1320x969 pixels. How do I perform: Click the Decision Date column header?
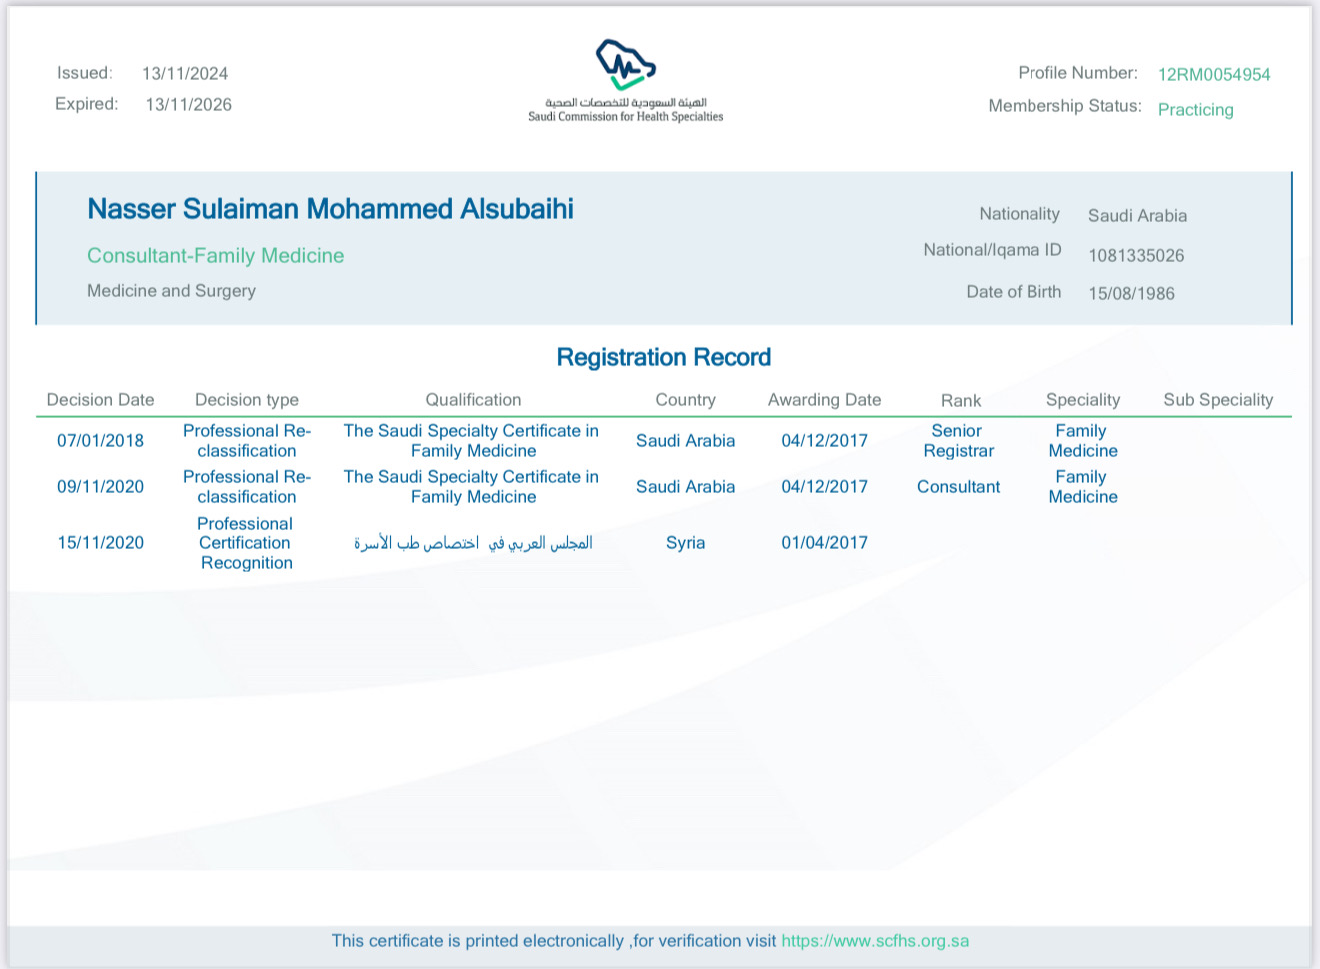point(100,400)
